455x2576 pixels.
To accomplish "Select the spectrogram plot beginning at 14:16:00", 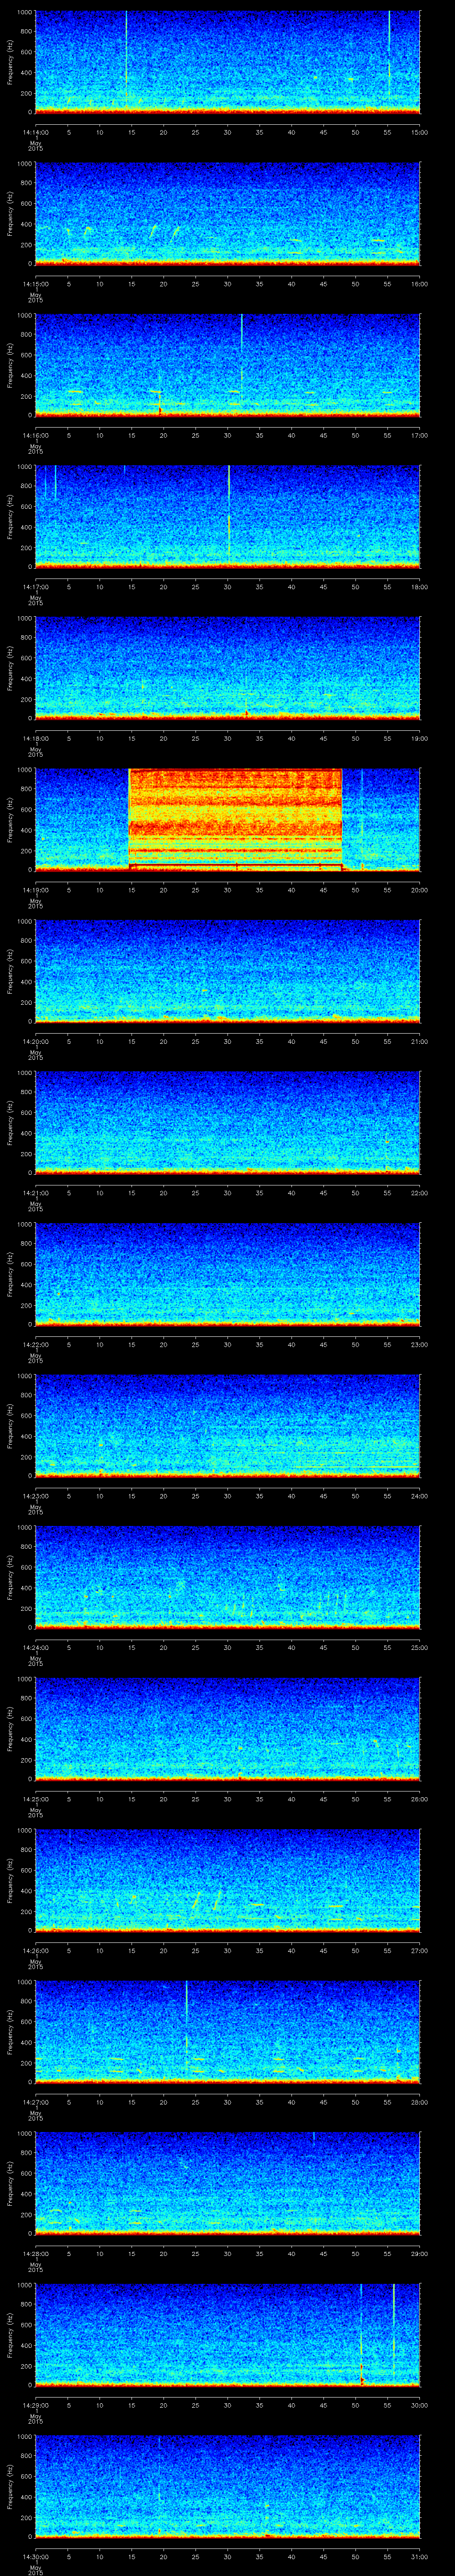I will [228, 365].
